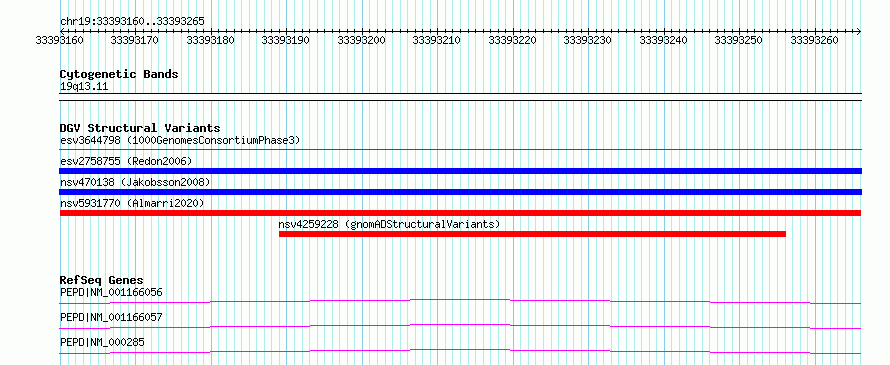This screenshot has height=365, width=890.
Task: Click the 19q13.11 band label
Action: click(x=84, y=87)
